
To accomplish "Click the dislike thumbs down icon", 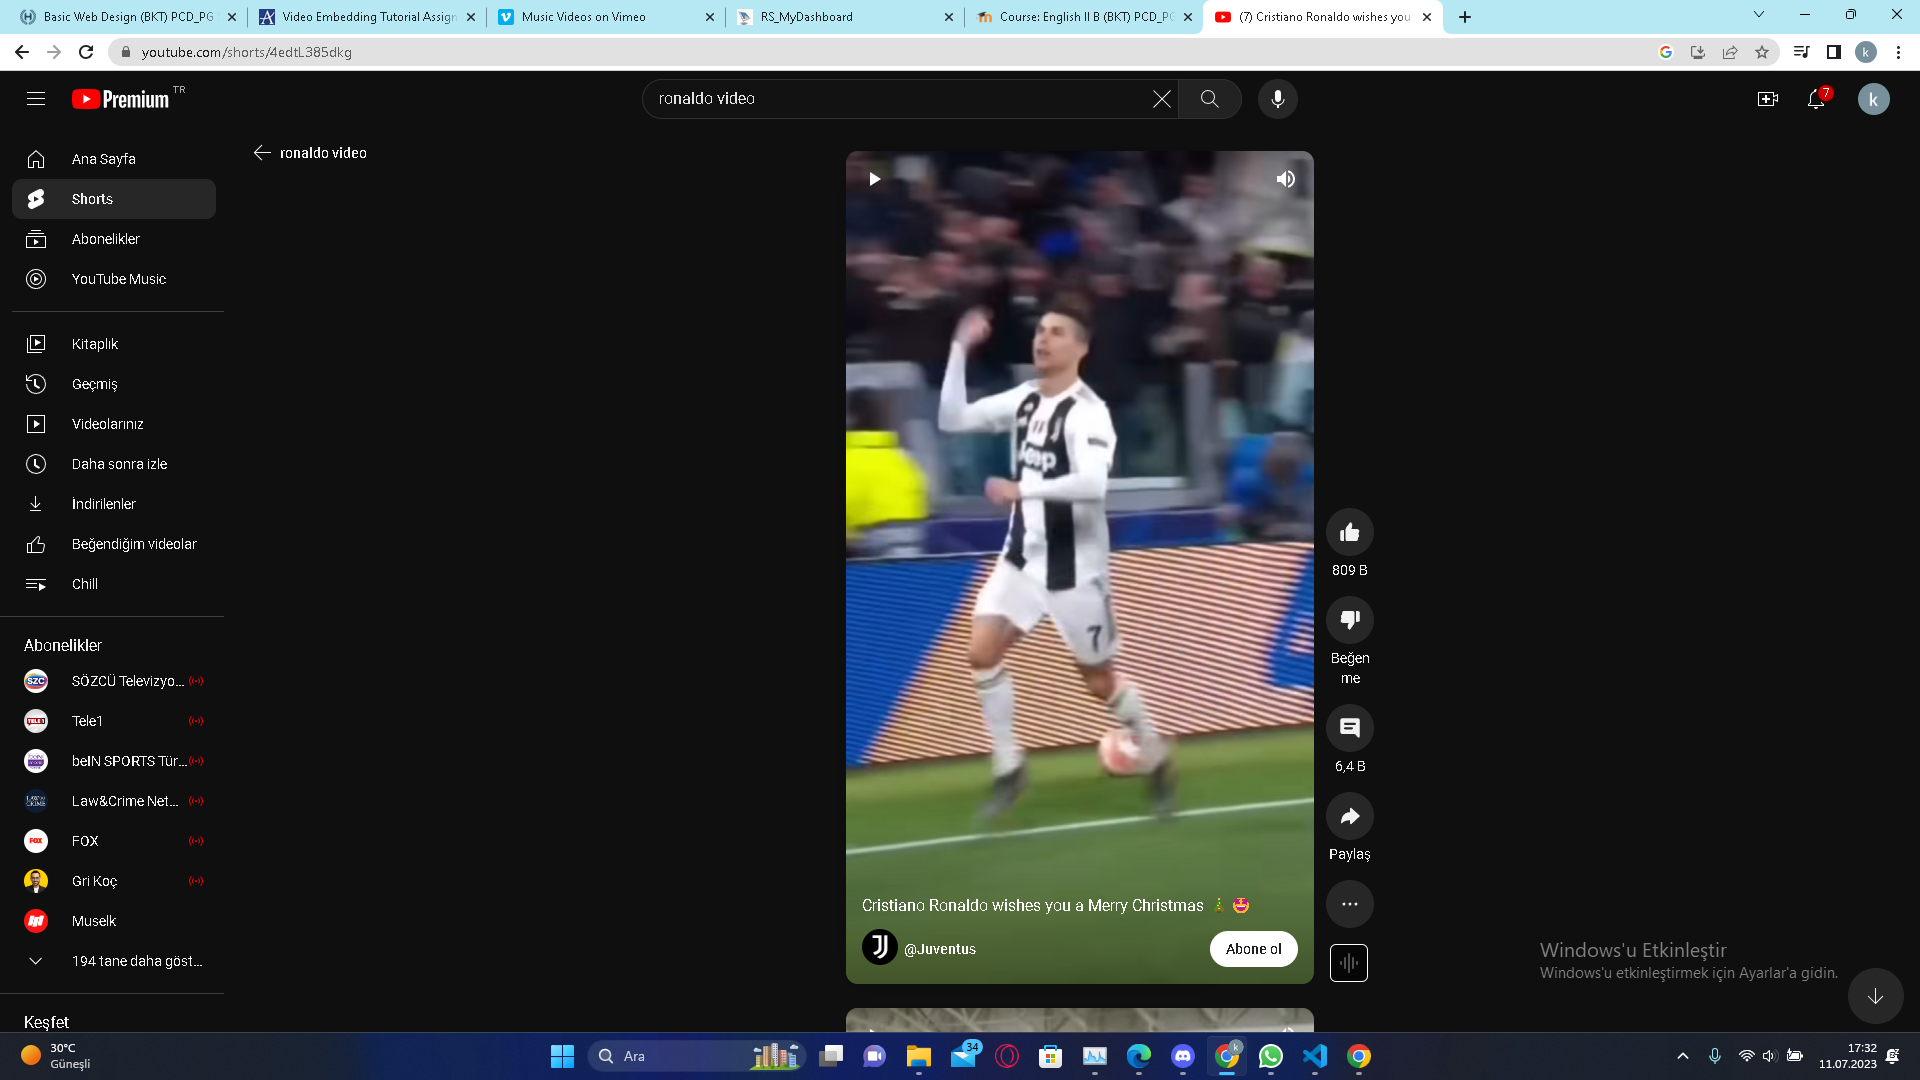I will pos(1349,620).
